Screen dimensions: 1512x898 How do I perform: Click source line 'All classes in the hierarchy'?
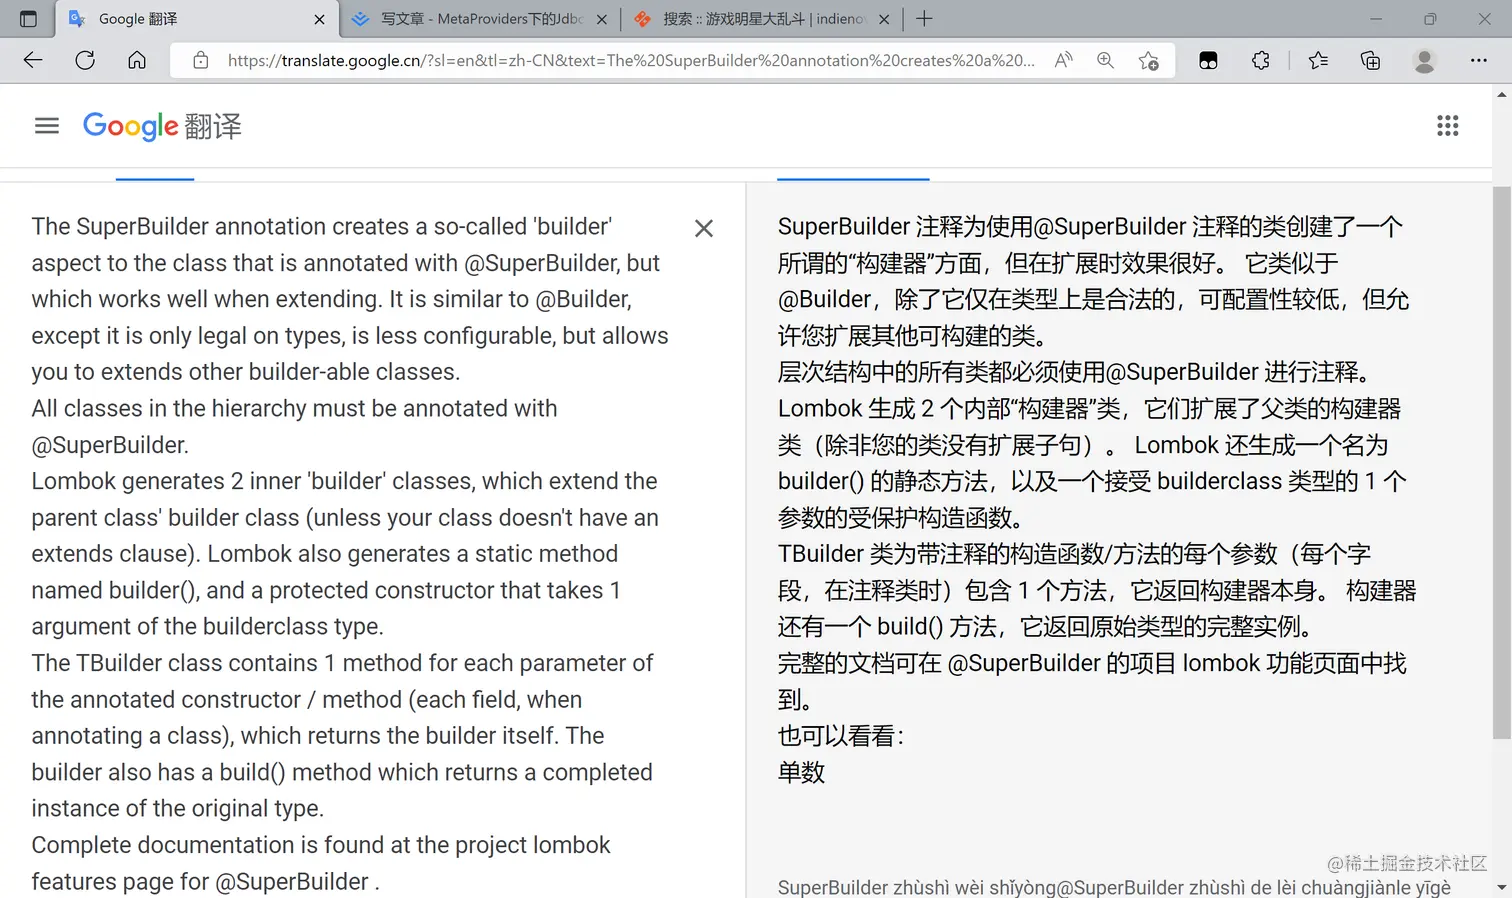pyautogui.click(x=294, y=408)
